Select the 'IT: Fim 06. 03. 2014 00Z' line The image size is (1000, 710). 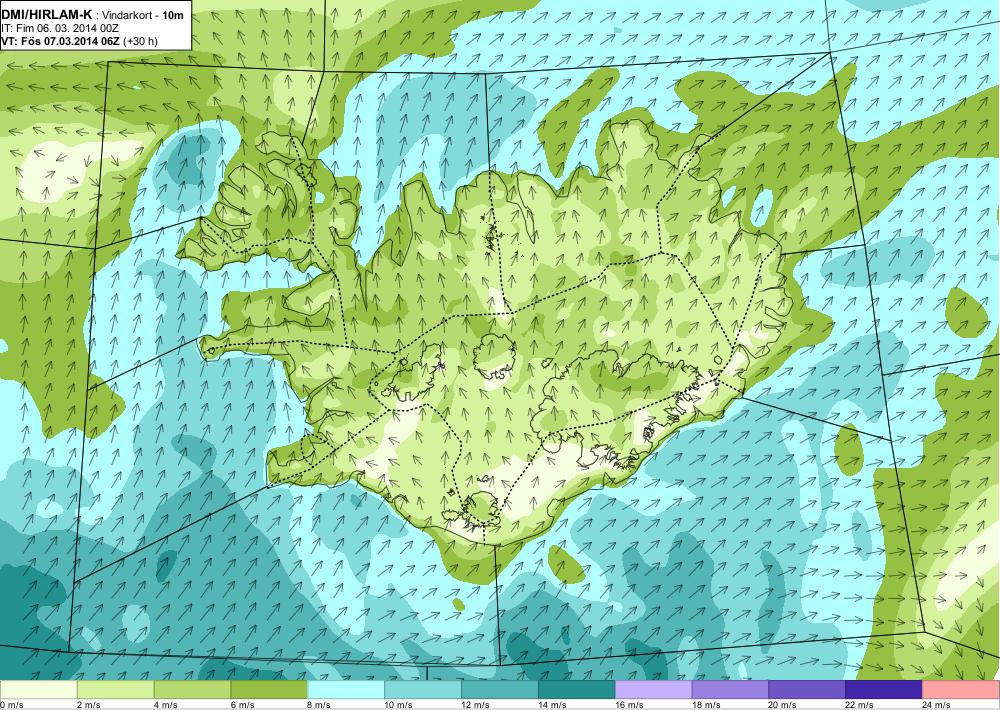coord(61,29)
